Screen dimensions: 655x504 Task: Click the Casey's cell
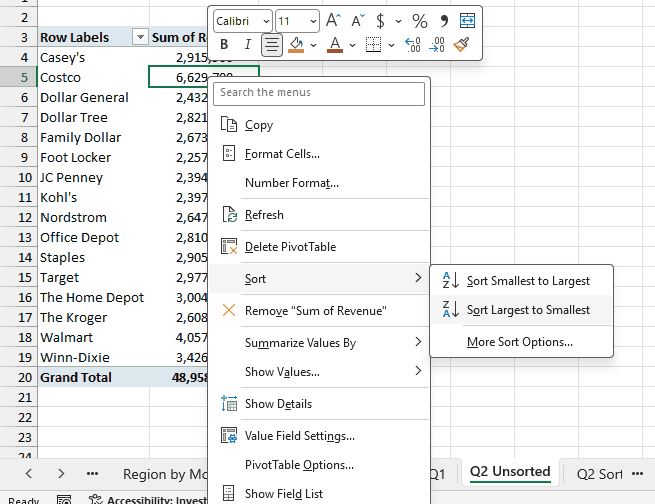(93, 57)
